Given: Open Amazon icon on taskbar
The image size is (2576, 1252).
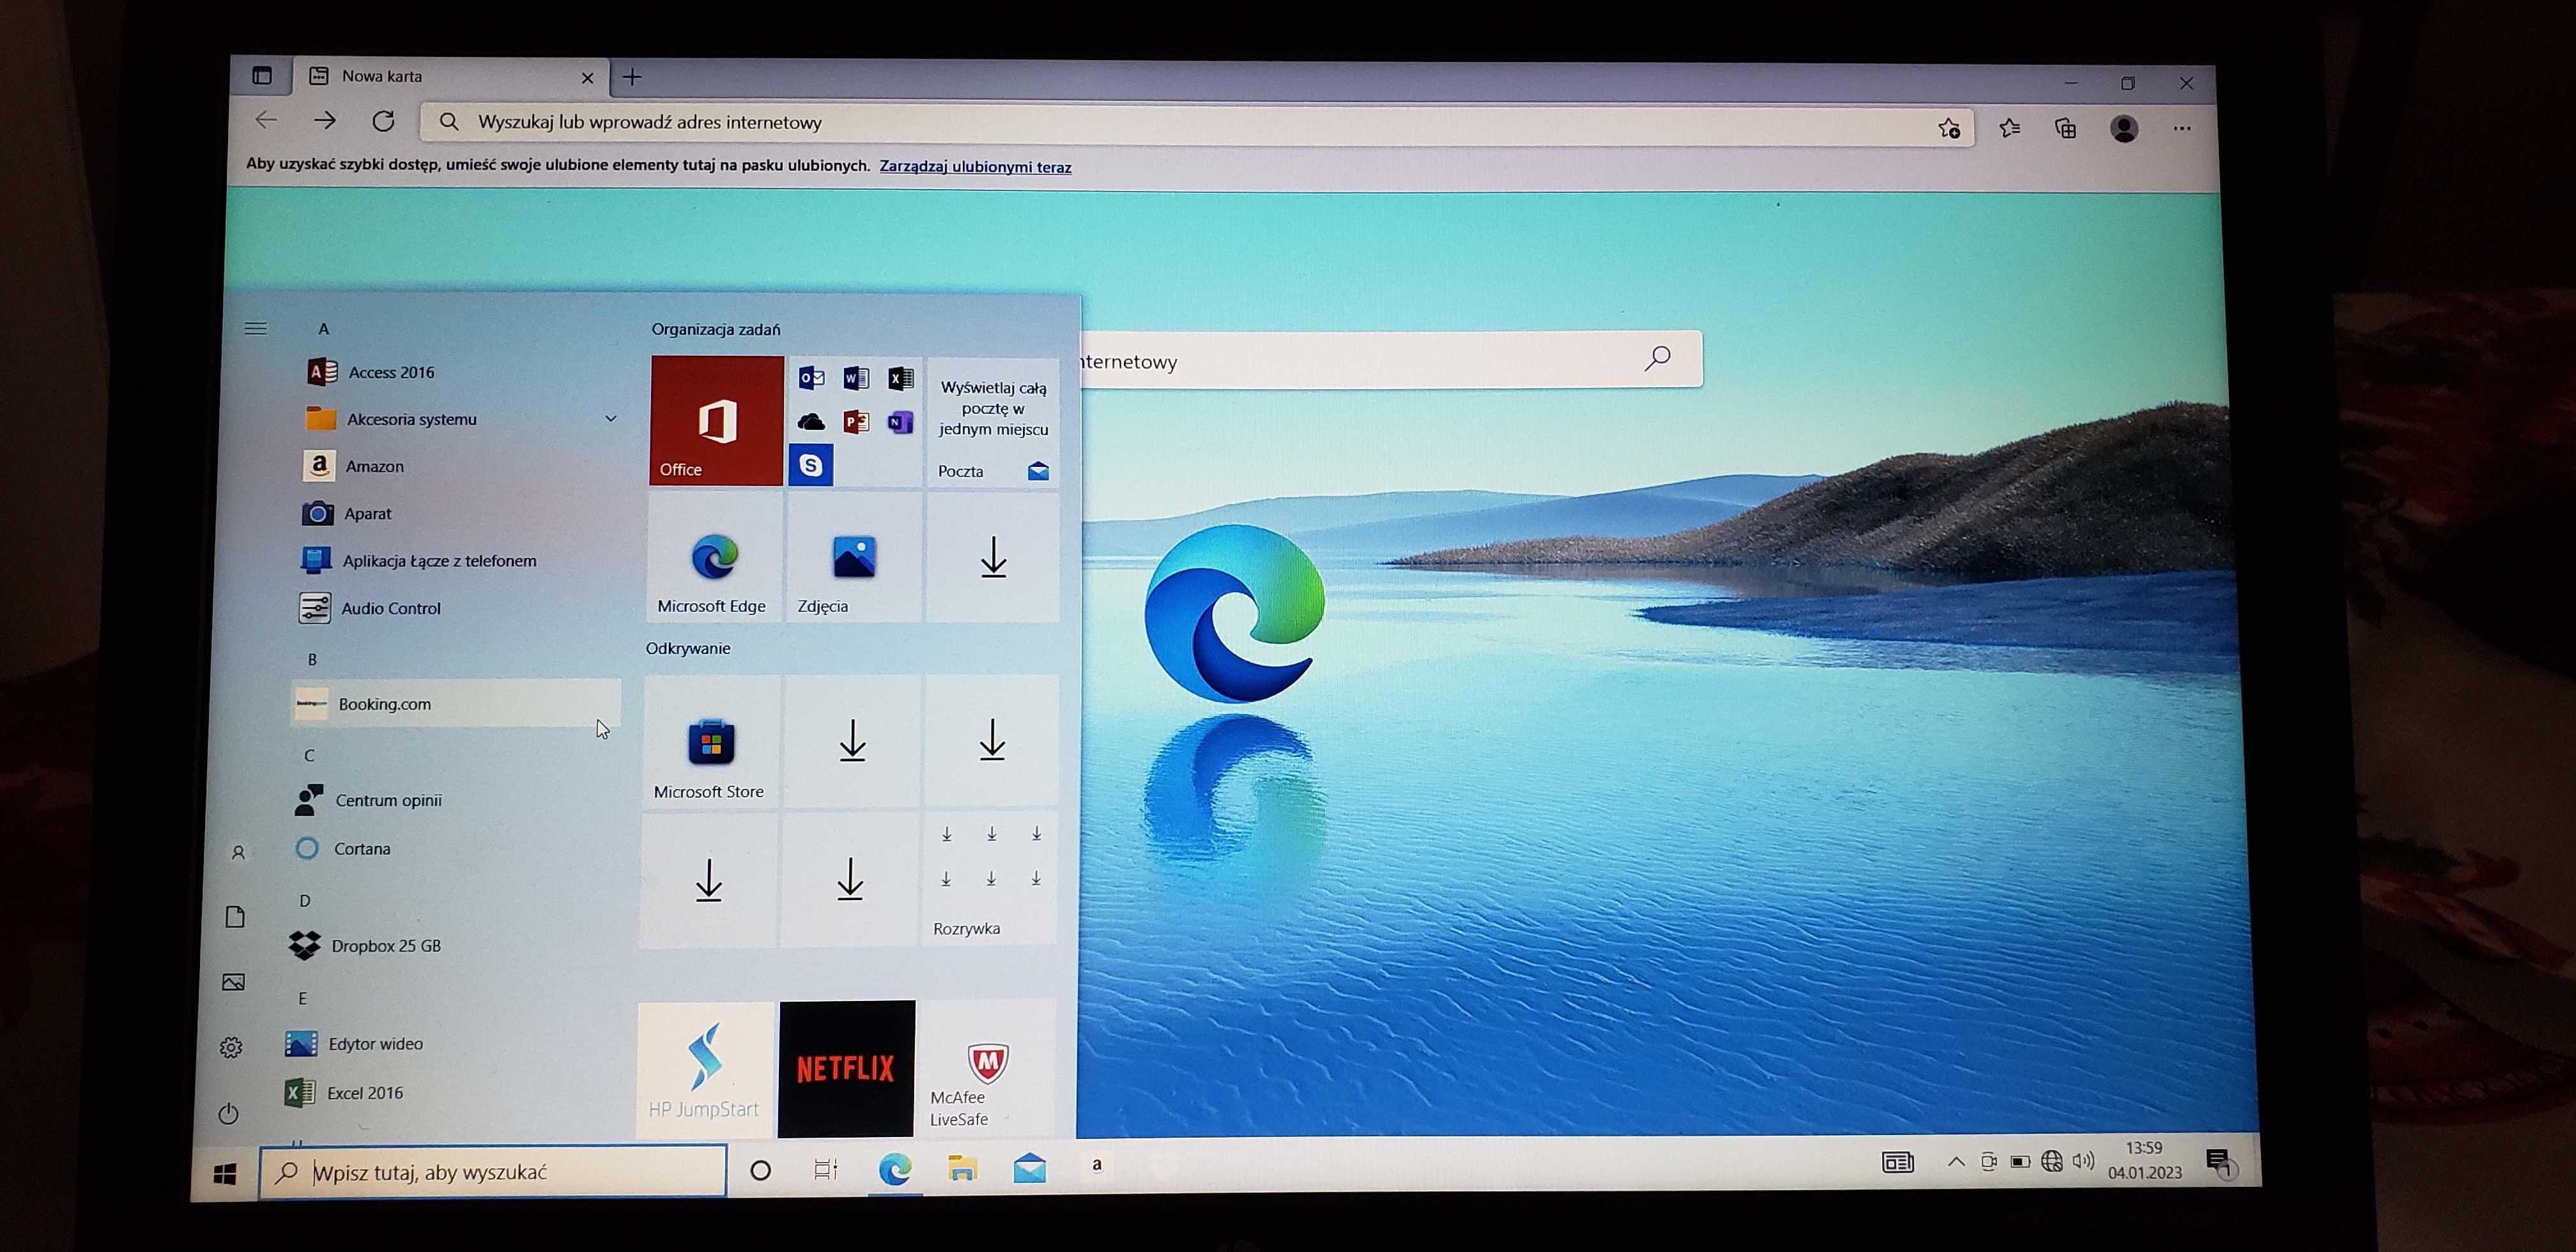Looking at the screenshot, I should (x=1097, y=1165).
